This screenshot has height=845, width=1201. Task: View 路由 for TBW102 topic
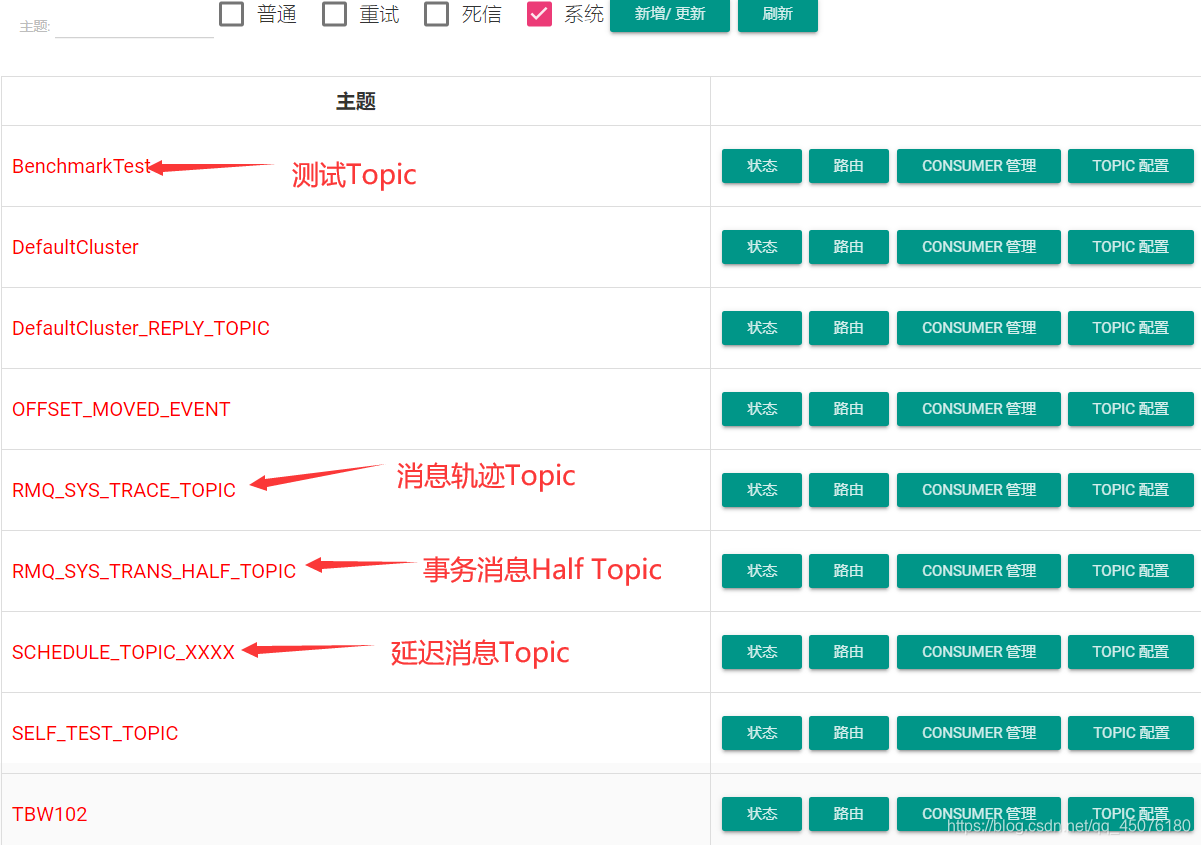coord(849,814)
